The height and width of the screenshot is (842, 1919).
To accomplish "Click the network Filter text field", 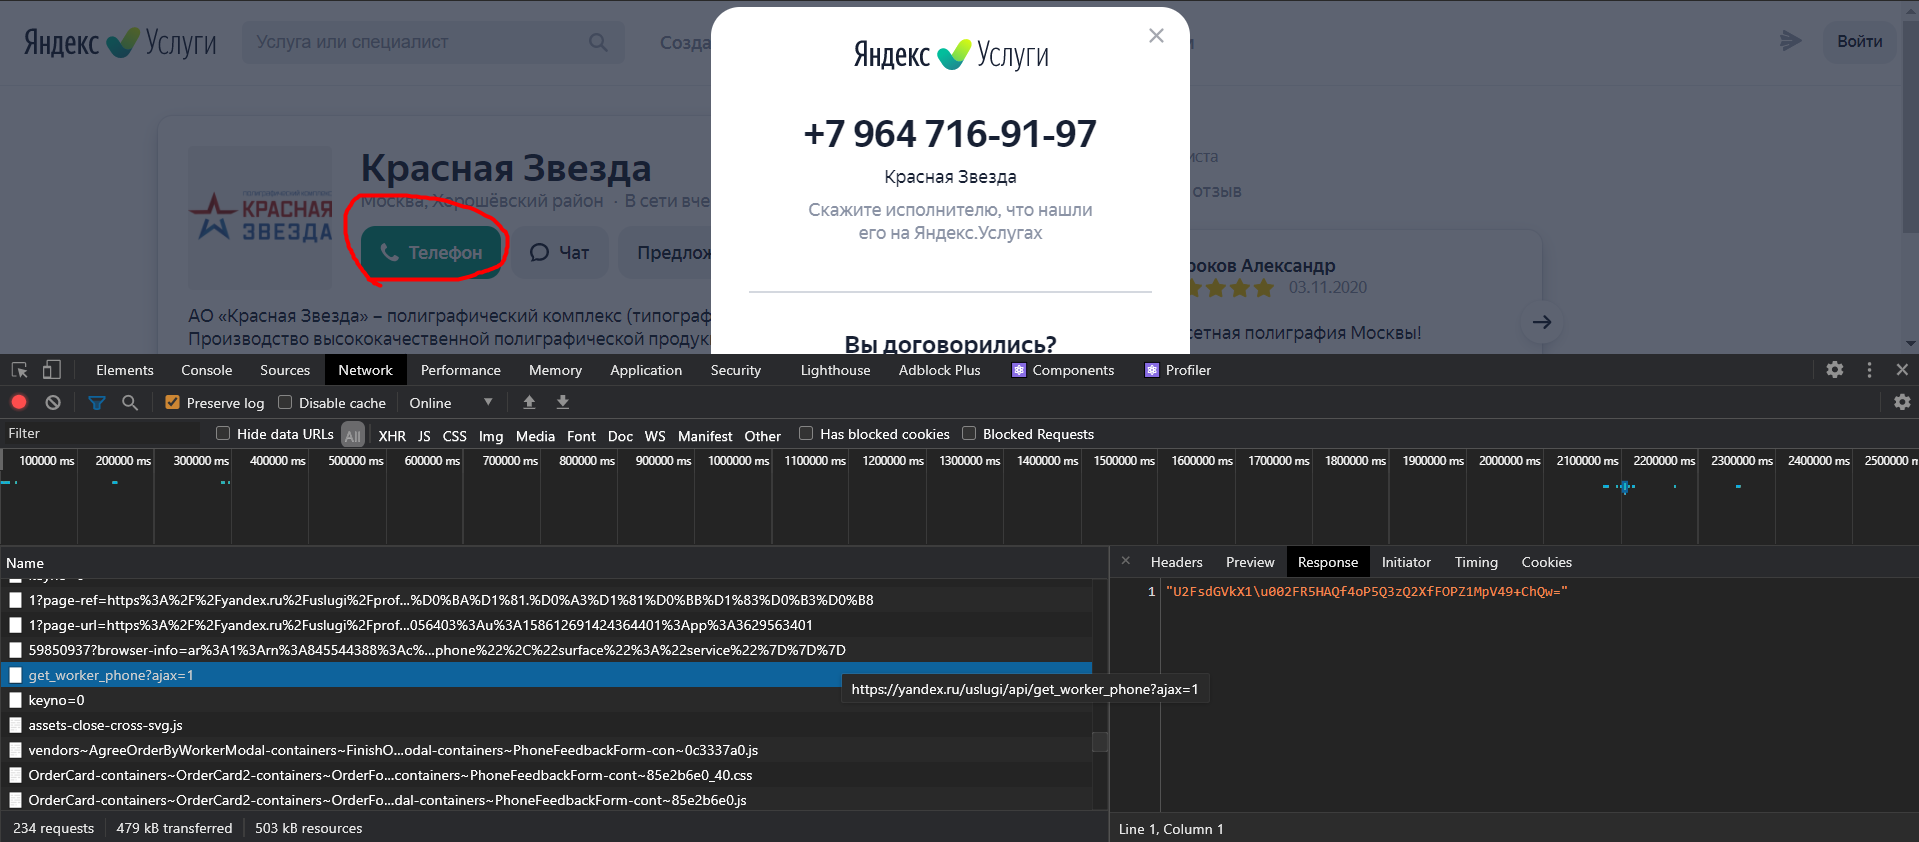I will (100, 433).
